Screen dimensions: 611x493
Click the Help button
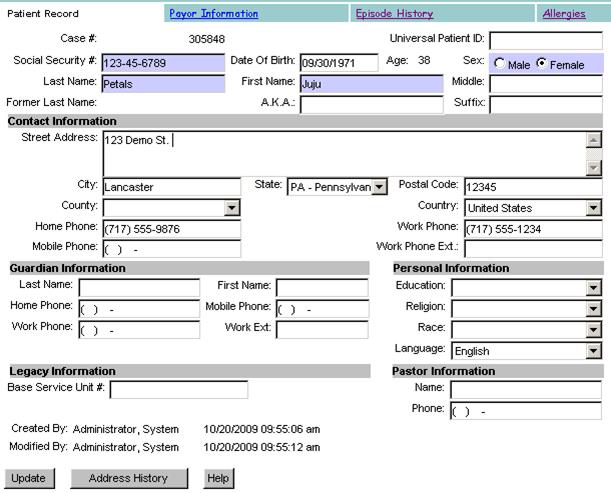(x=218, y=478)
